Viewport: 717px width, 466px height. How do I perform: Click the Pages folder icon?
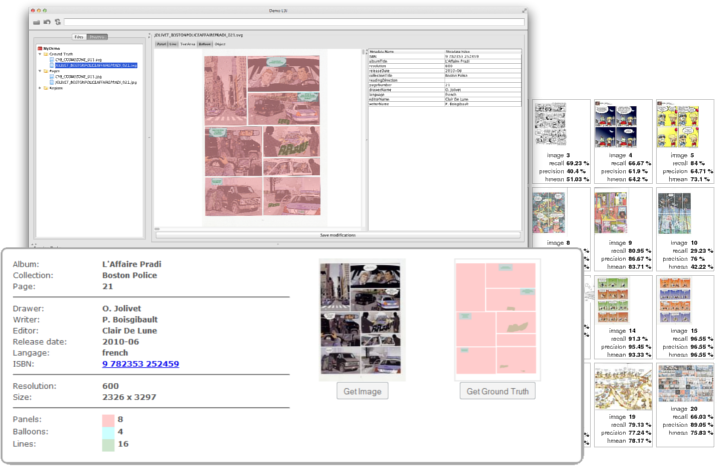tap(46, 71)
